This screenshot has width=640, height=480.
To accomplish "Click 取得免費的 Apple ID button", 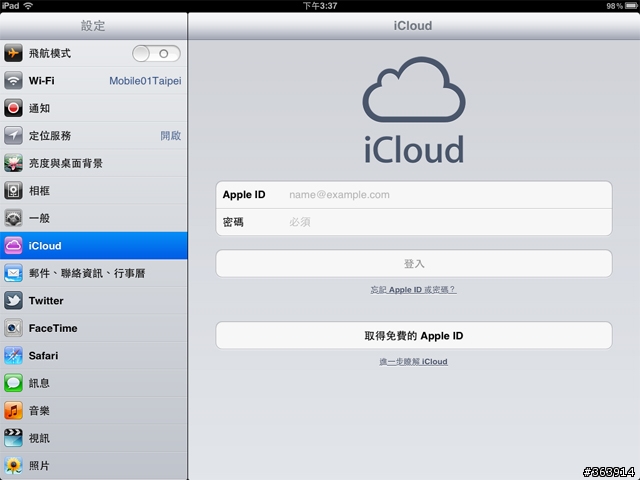I will [x=414, y=336].
